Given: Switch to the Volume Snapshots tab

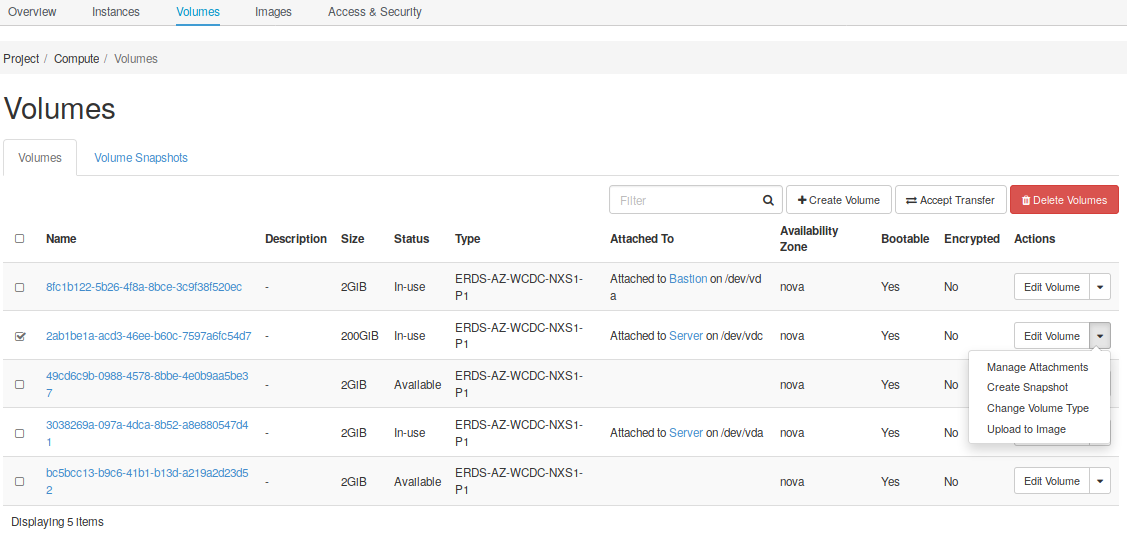Looking at the screenshot, I should (141, 158).
